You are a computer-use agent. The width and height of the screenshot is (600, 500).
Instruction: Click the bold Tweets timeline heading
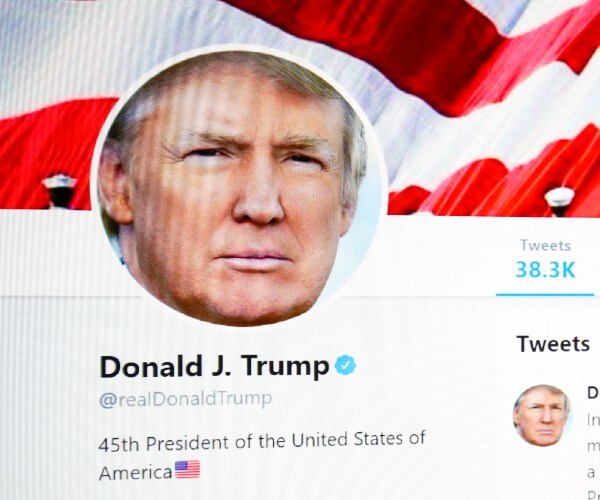(553, 344)
